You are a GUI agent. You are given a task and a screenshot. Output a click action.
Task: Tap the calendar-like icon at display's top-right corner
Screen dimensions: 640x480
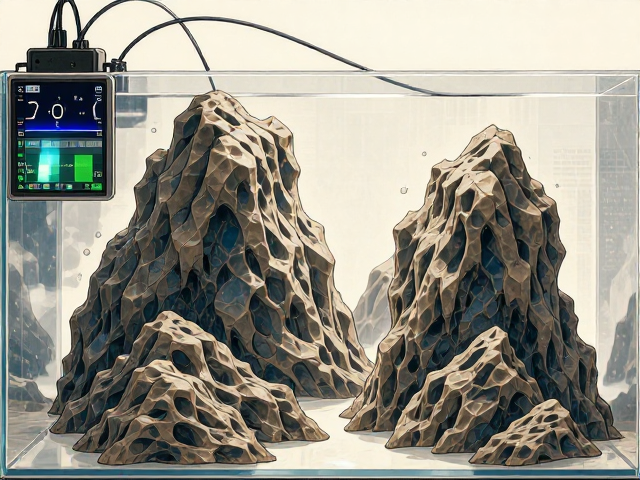click(x=98, y=89)
